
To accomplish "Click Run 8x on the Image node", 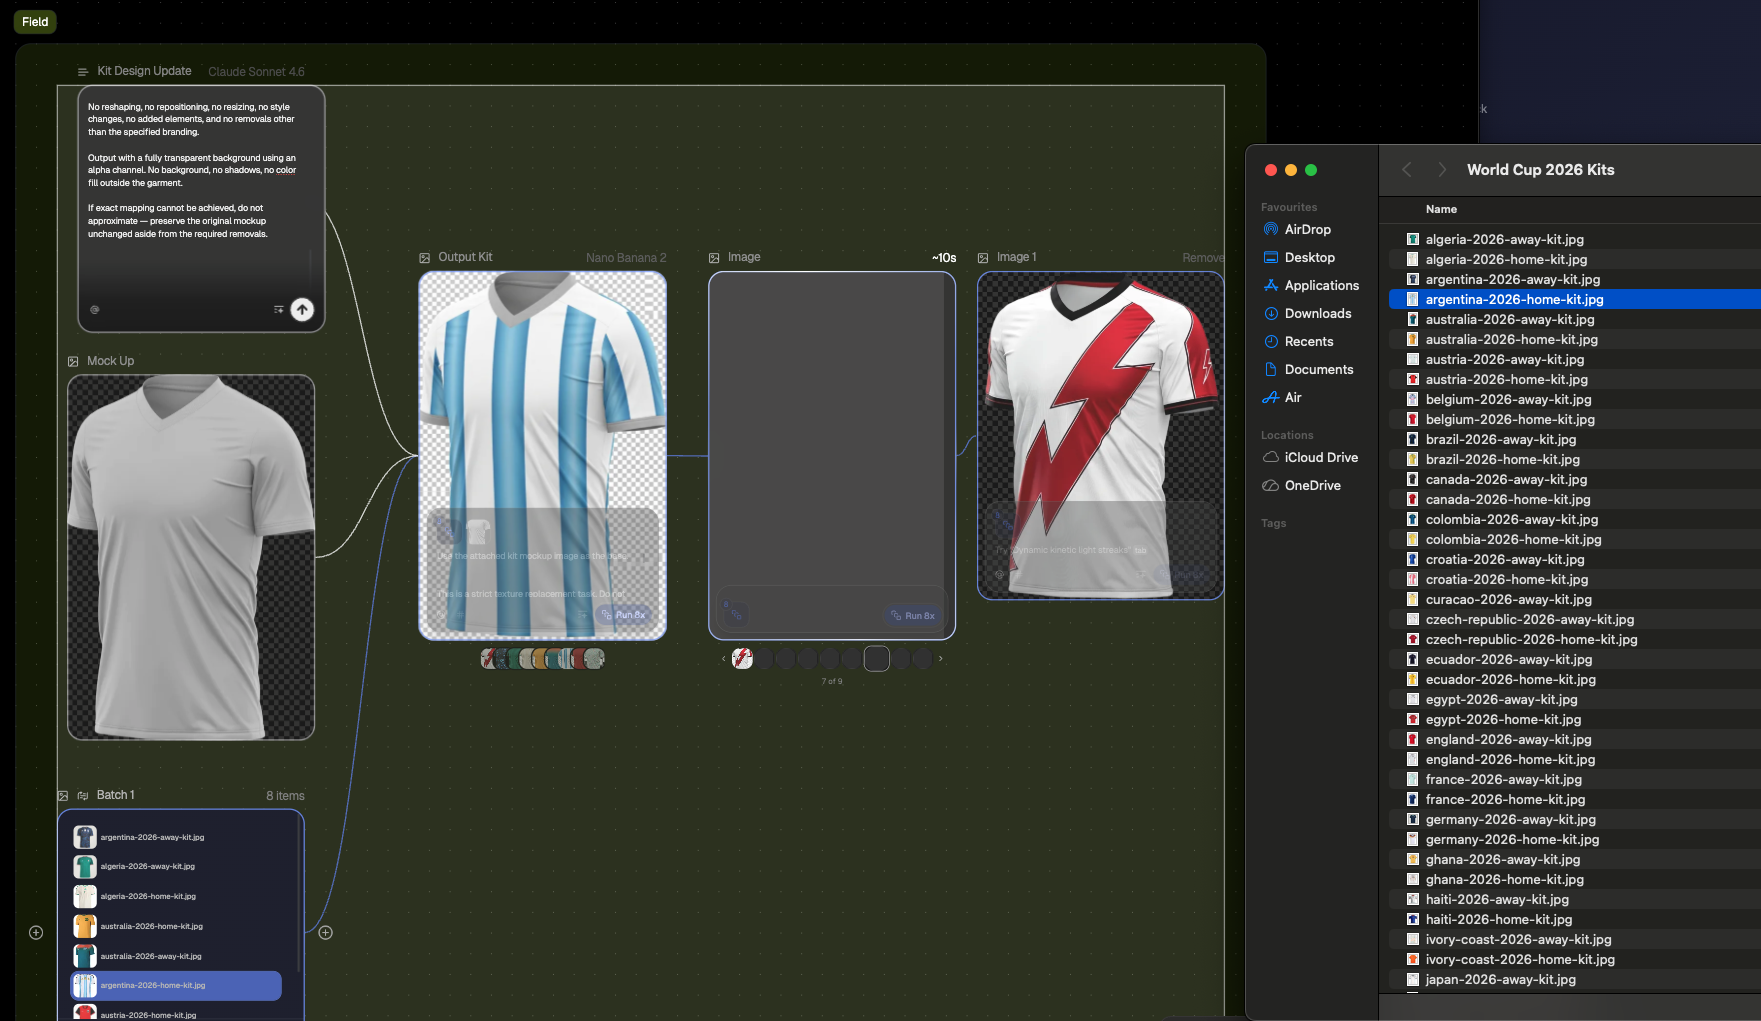I will point(913,616).
